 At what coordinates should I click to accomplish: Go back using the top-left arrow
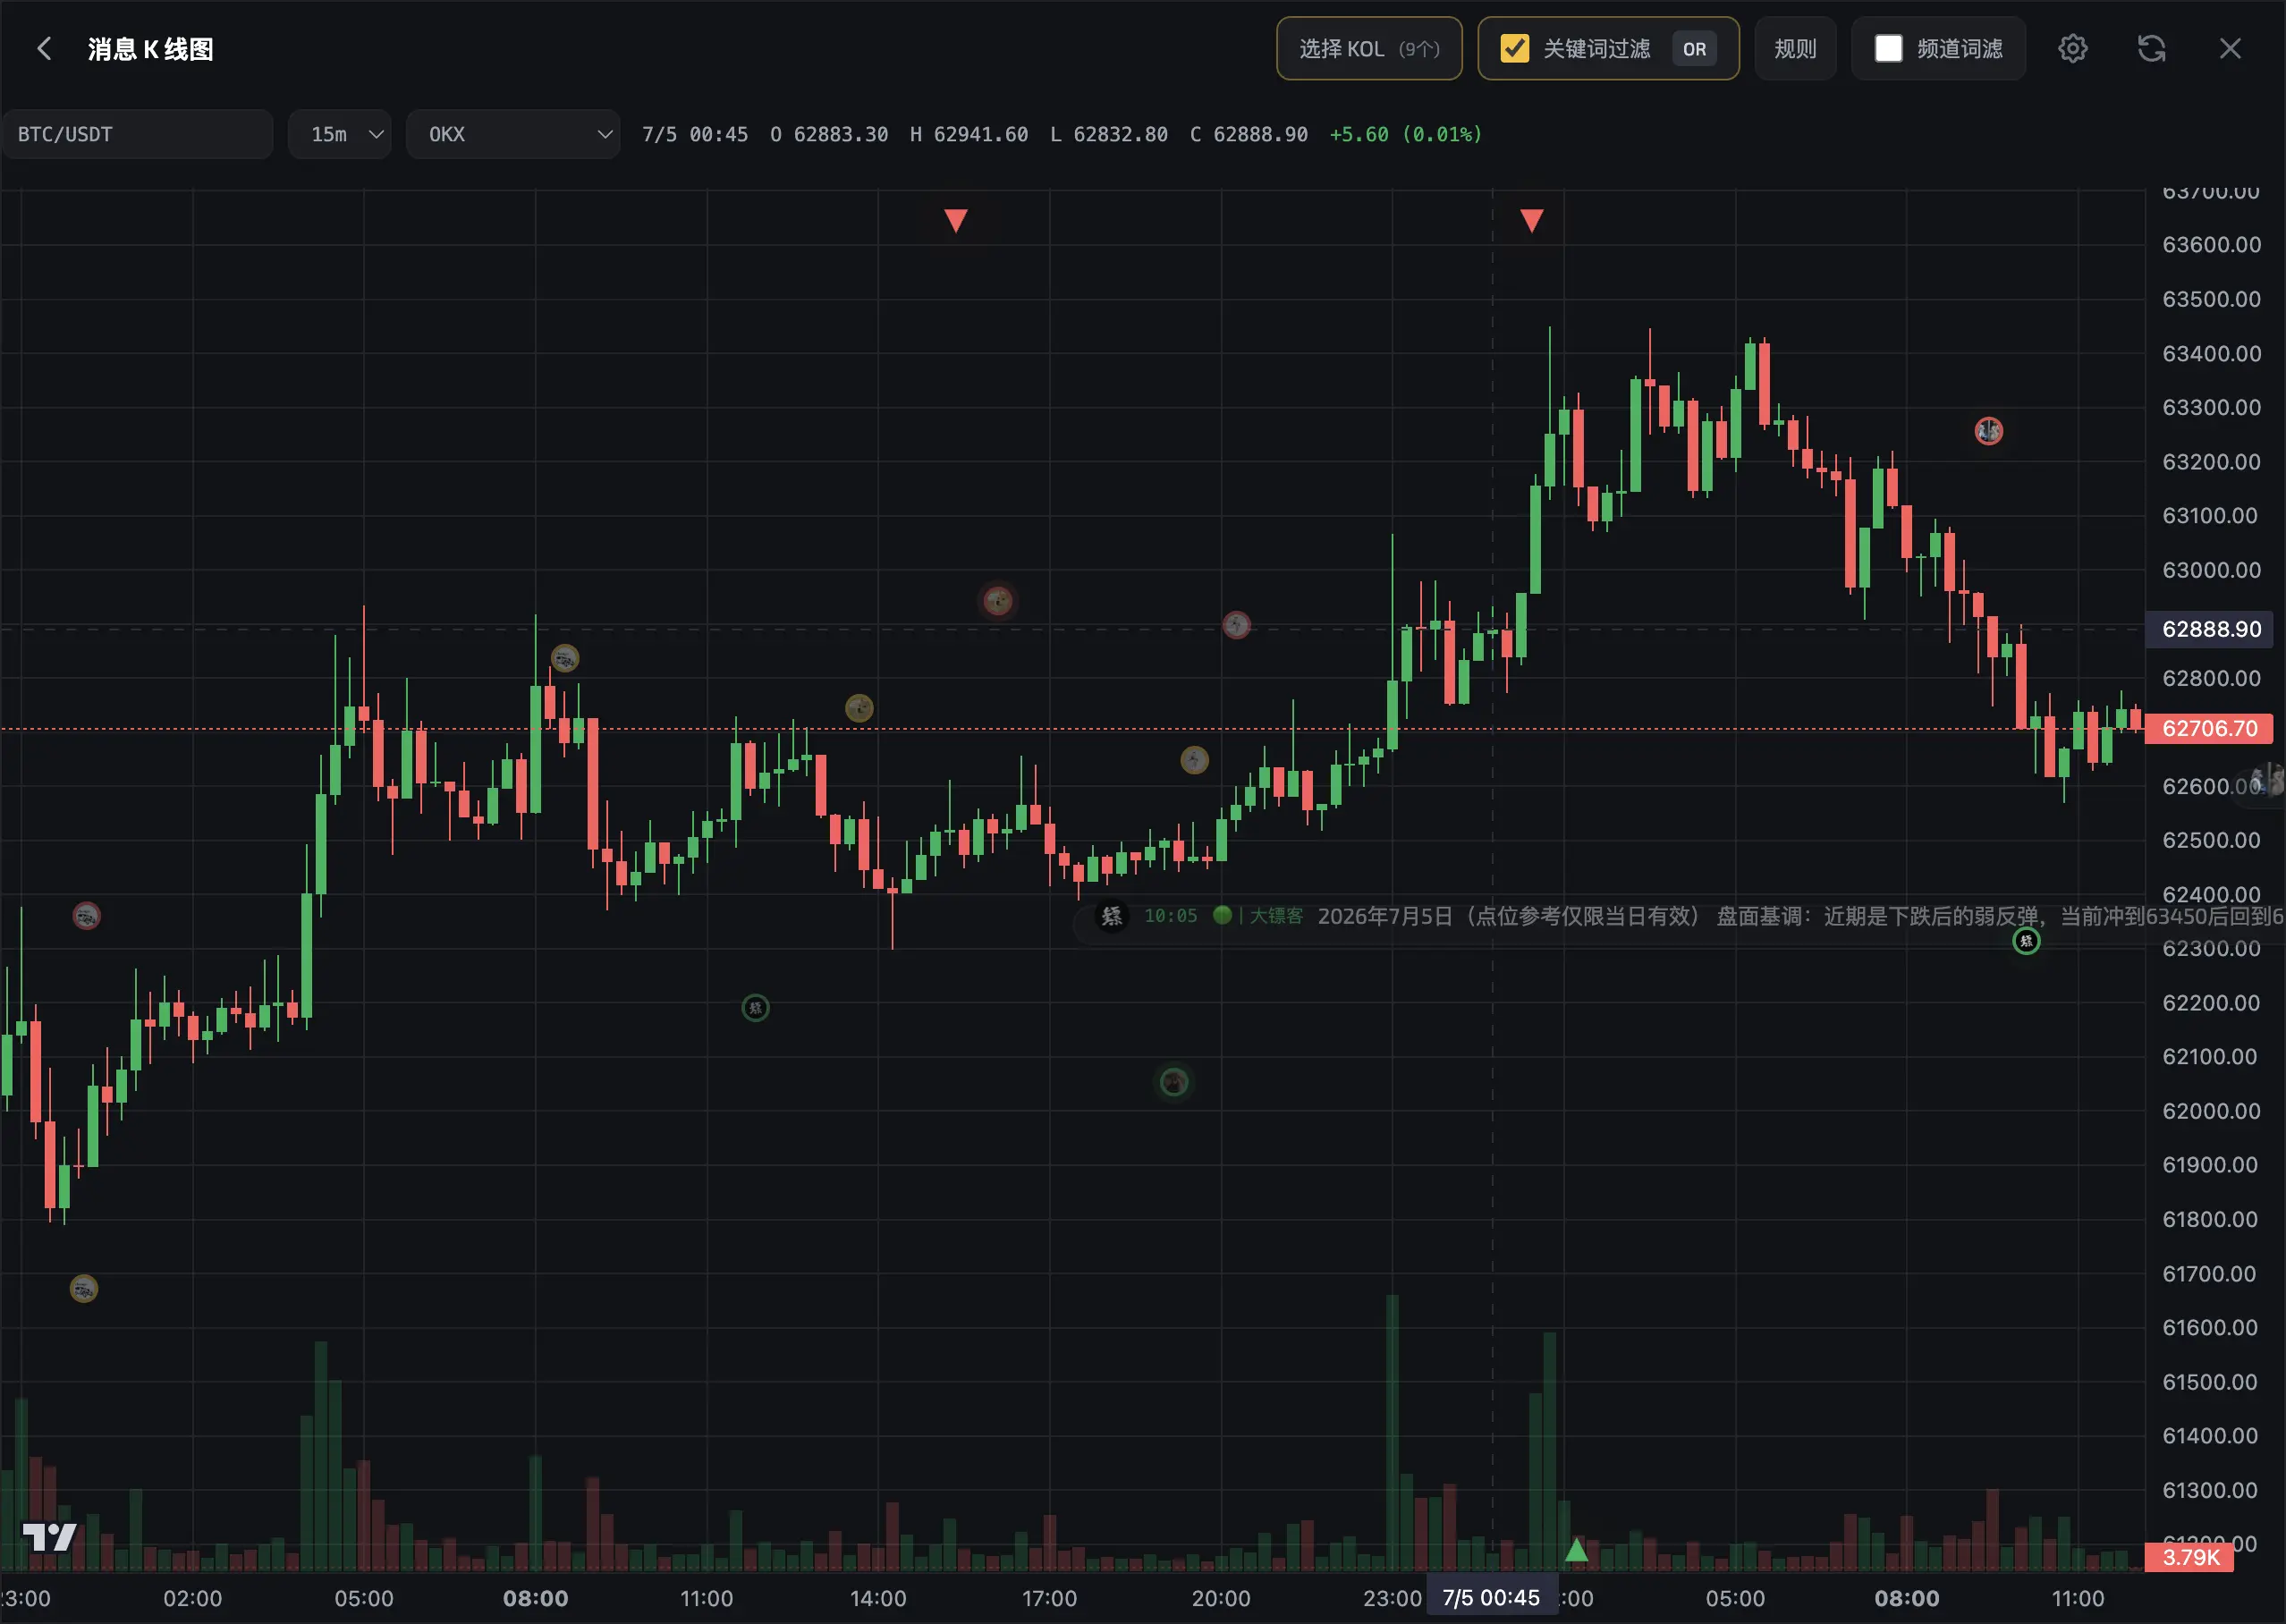(x=44, y=49)
